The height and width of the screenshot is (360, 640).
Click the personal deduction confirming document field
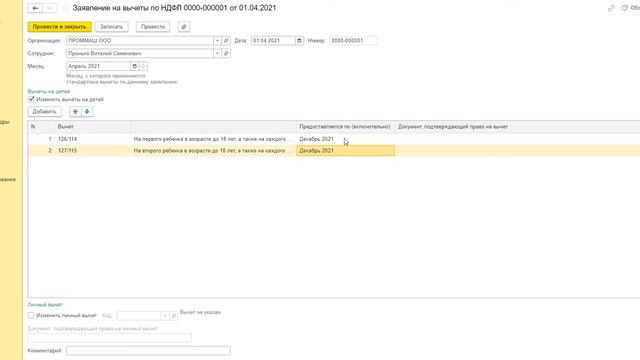point(109,338)
